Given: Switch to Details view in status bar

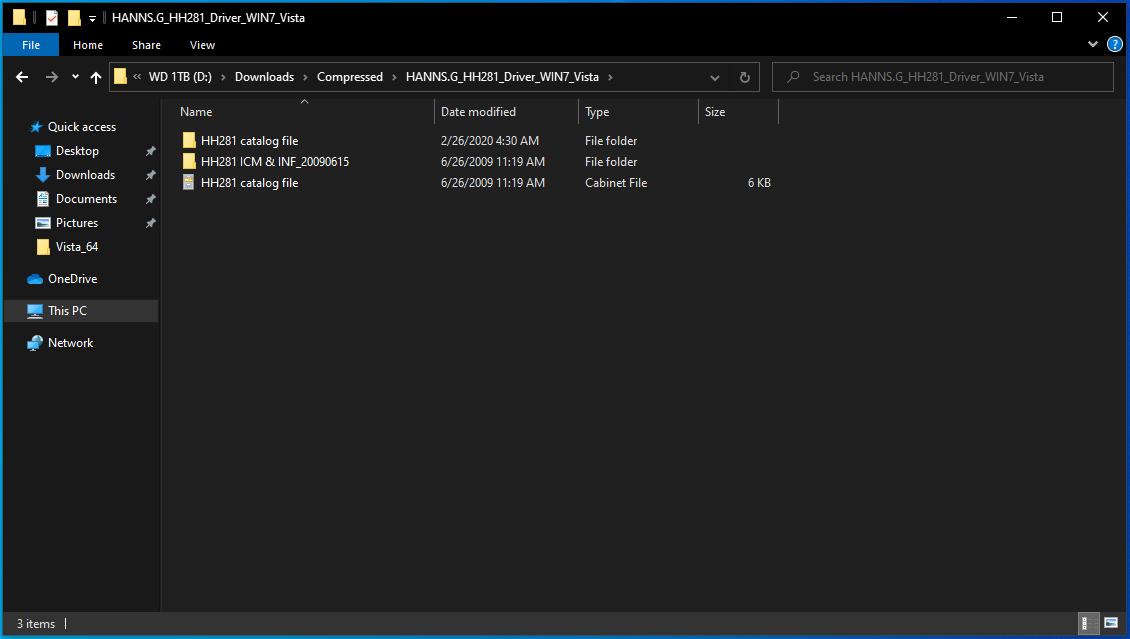Looking at the screenshot, I should coord(1088,623).
